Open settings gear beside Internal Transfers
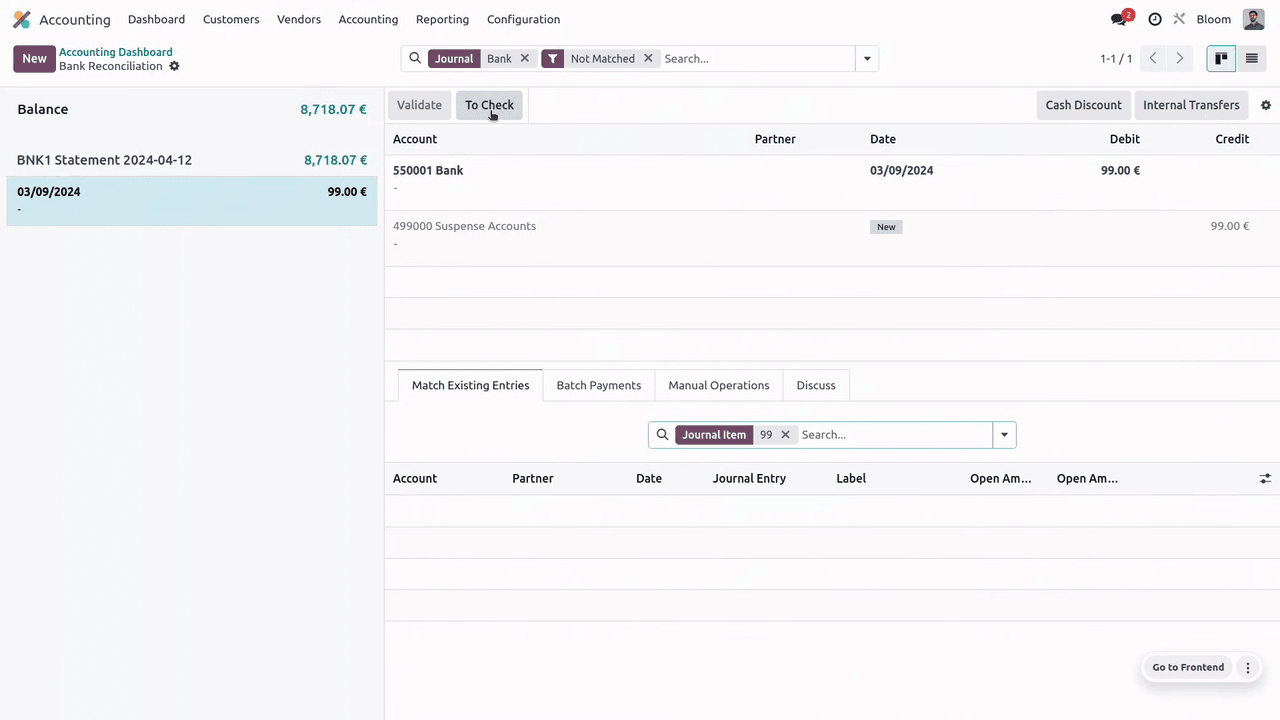1280x720 pixels. pyautogui.click(x=1265, y=105)
